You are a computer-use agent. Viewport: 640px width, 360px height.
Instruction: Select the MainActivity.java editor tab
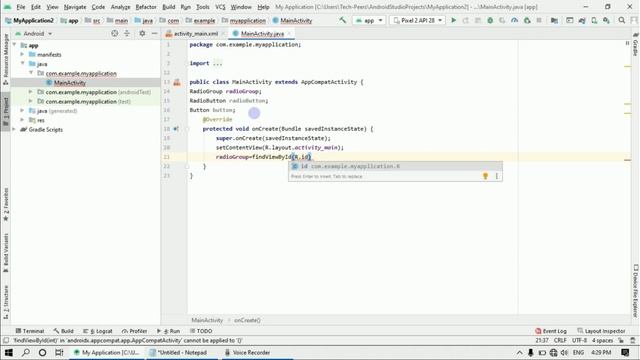262,33
